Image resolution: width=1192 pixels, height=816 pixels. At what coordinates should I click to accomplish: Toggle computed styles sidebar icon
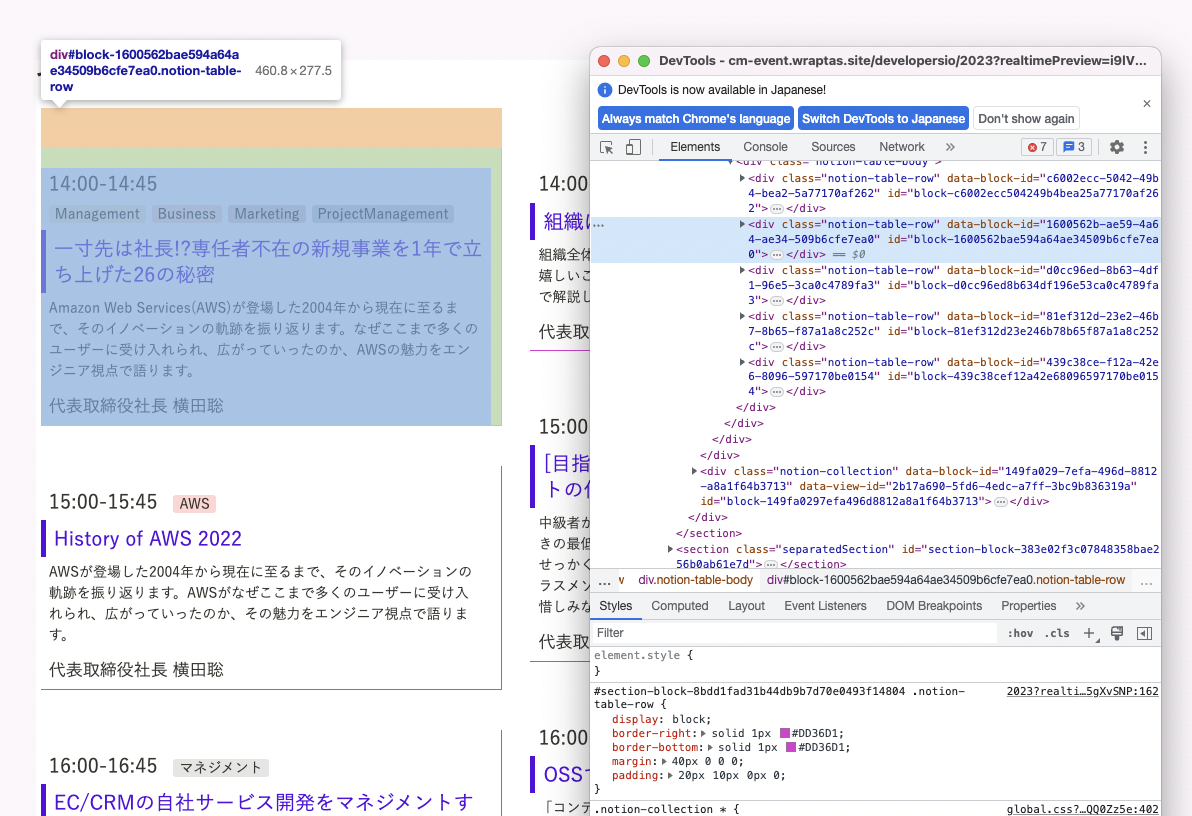(x=1144, y=633)
